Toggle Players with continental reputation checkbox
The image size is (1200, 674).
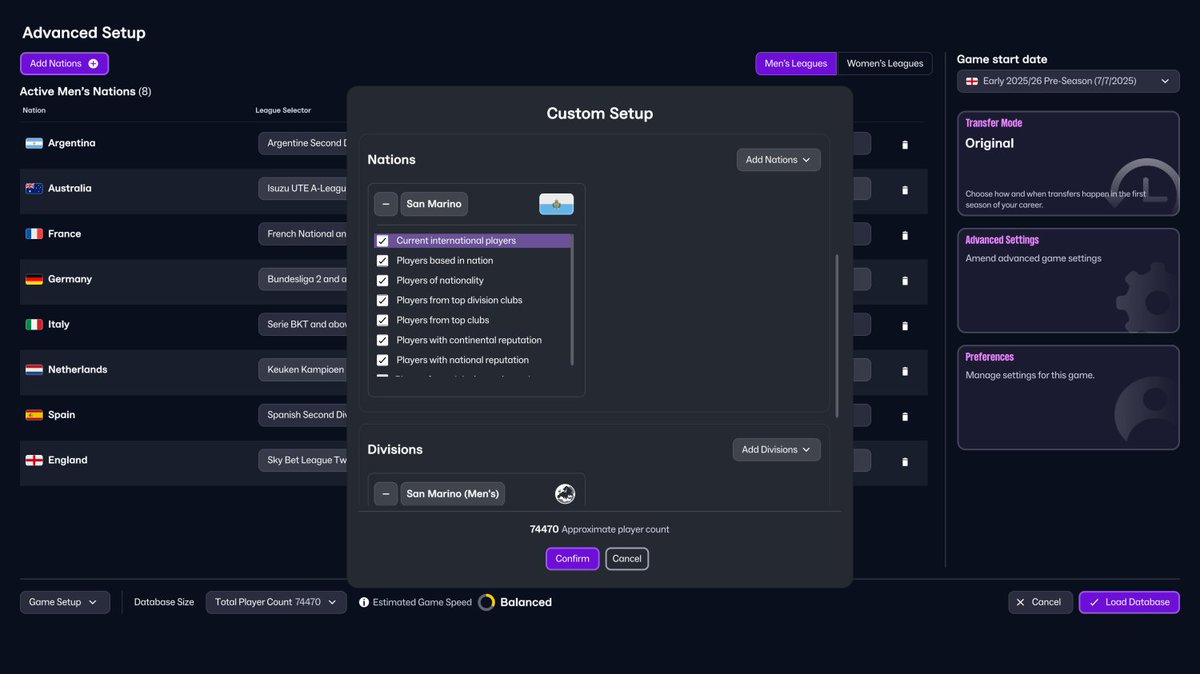pos(382,340)
